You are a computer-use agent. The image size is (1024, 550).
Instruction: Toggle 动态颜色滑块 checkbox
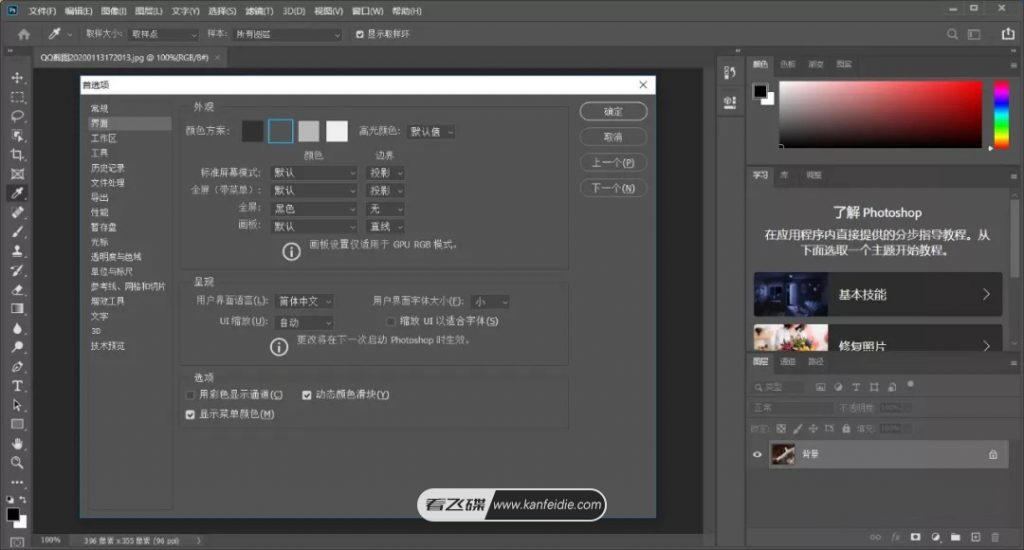pyautogui.click(x=306, y=395)
